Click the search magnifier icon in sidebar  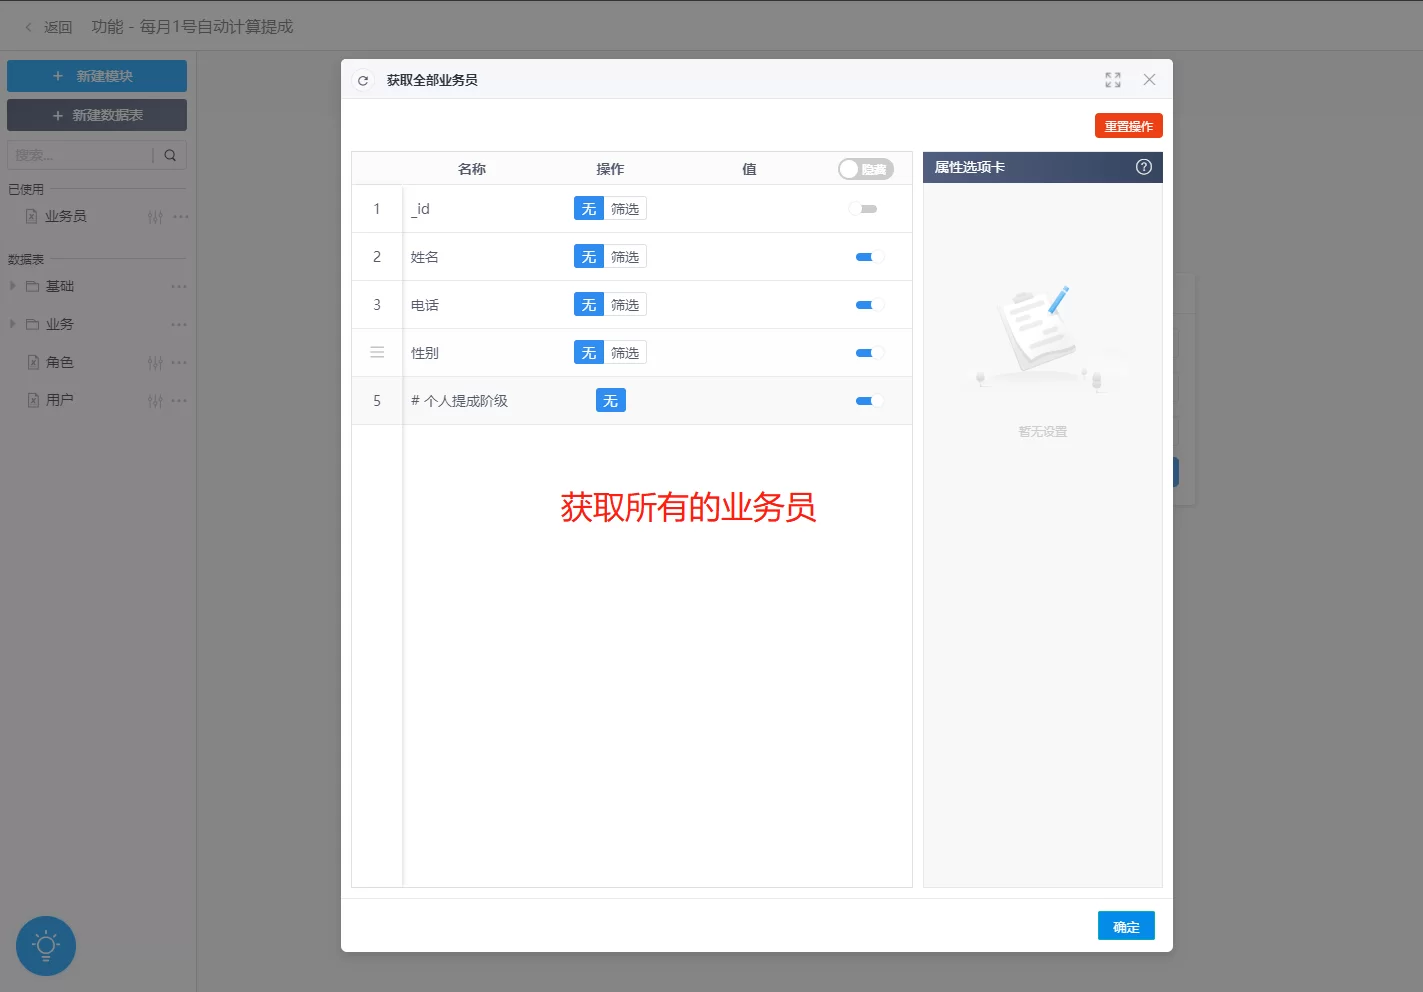(x=170, y=155)
